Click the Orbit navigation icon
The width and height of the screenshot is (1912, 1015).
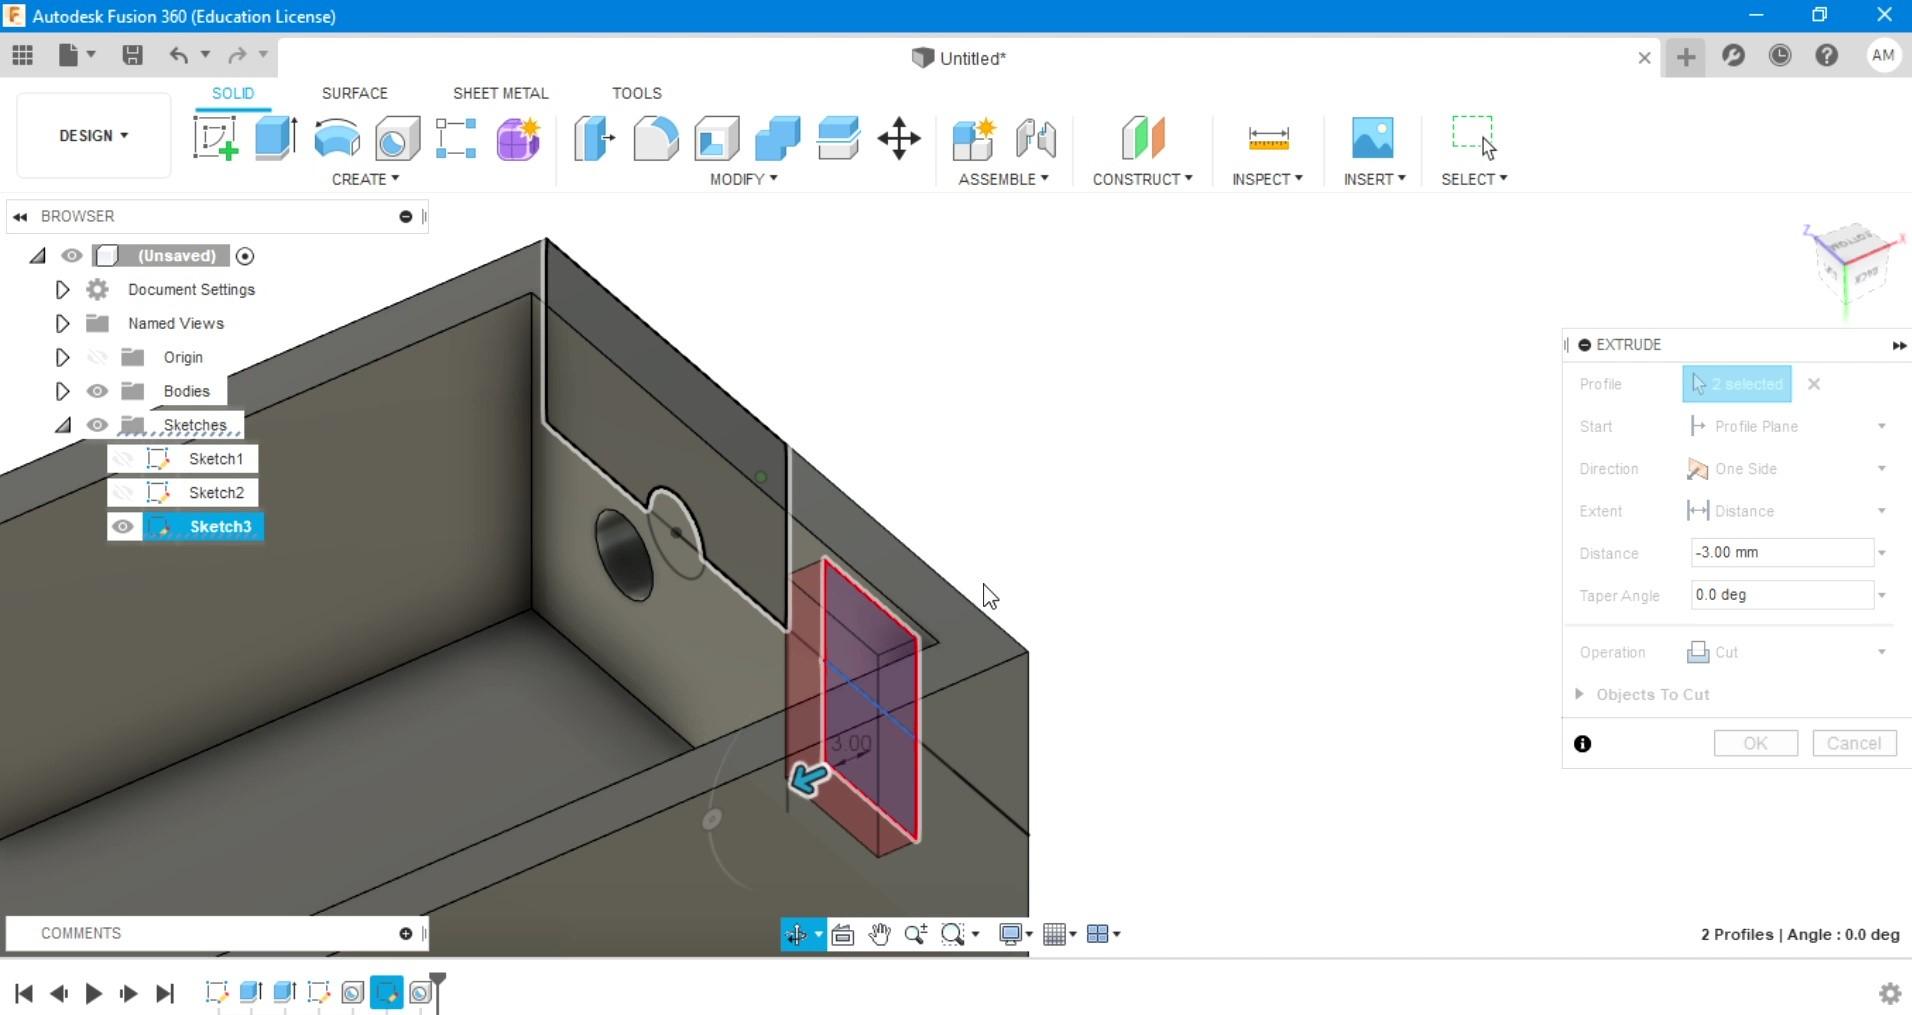coord(796,934)
